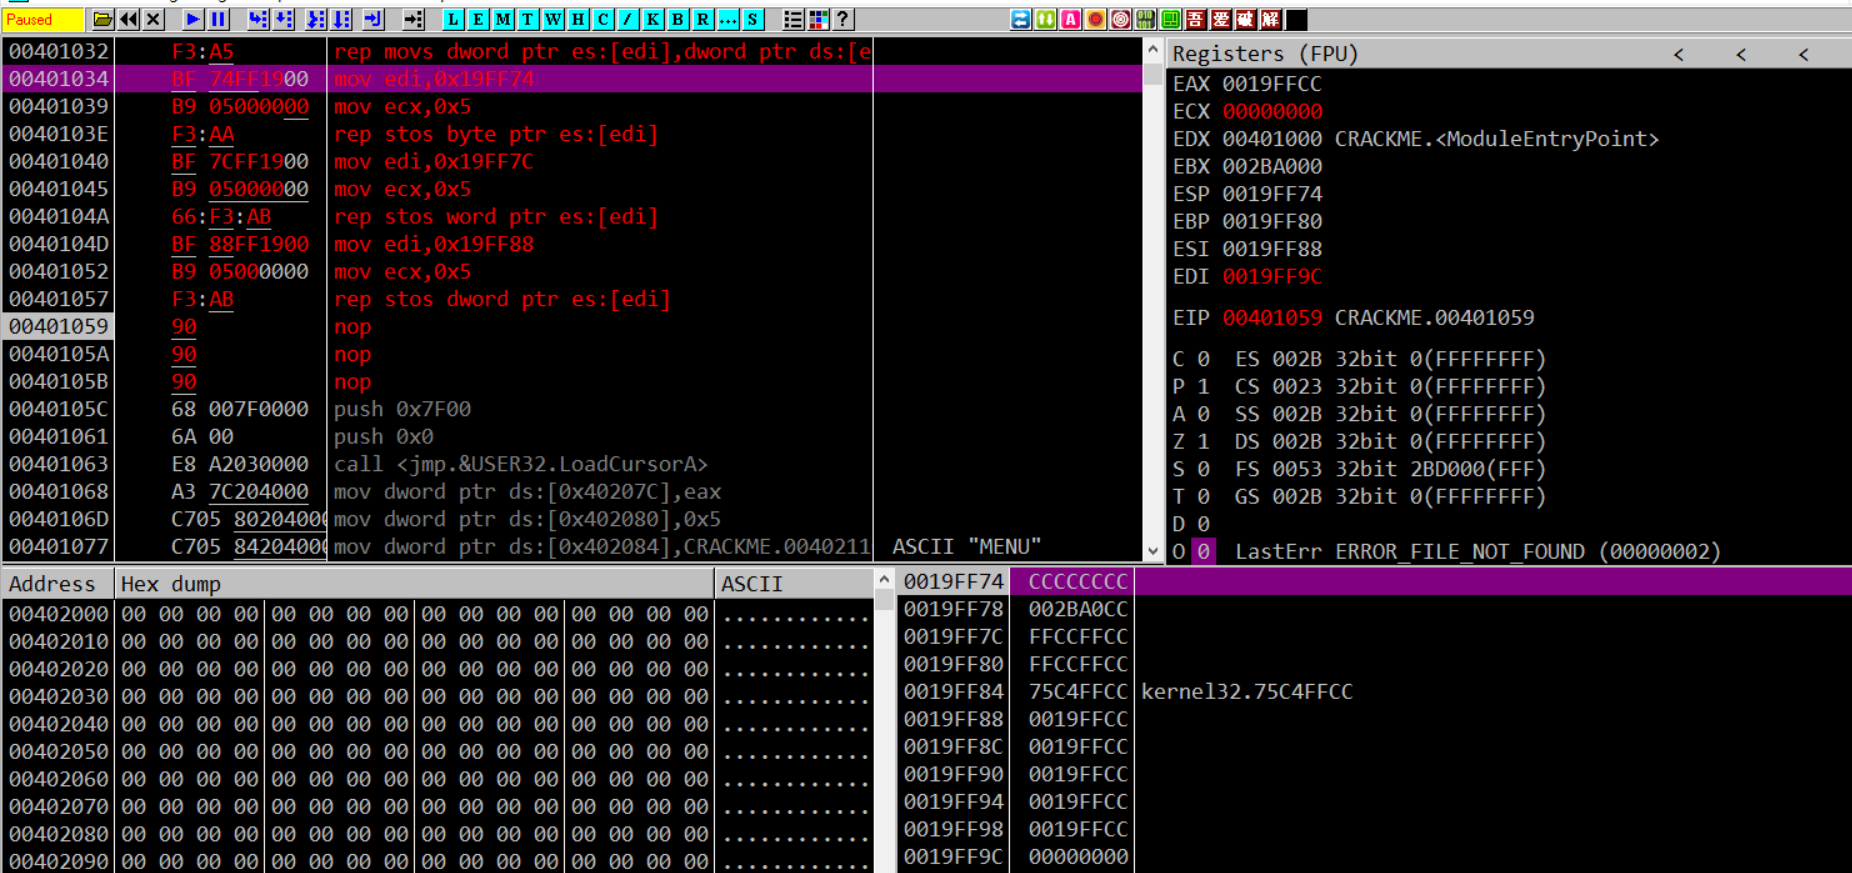Image resolution: width=1852 pixels, height=873 pixels.
Task: Open Run trace with the dots button
Action: [728, 19]
